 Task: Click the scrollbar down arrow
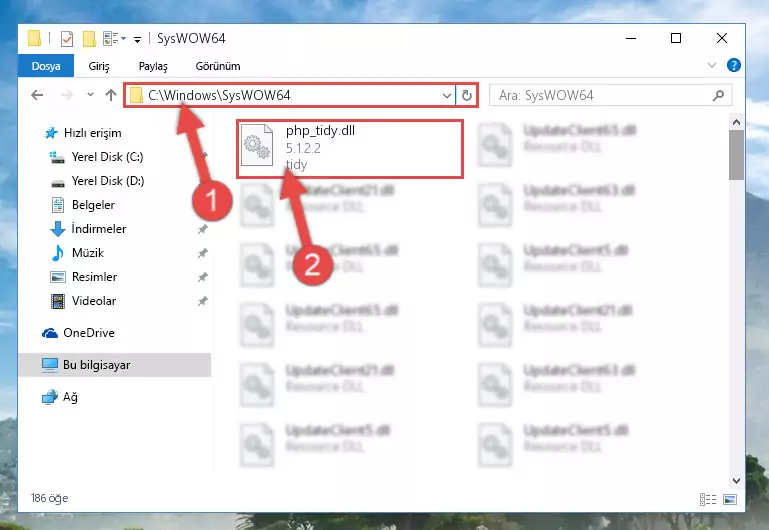(x=736, y=481)
